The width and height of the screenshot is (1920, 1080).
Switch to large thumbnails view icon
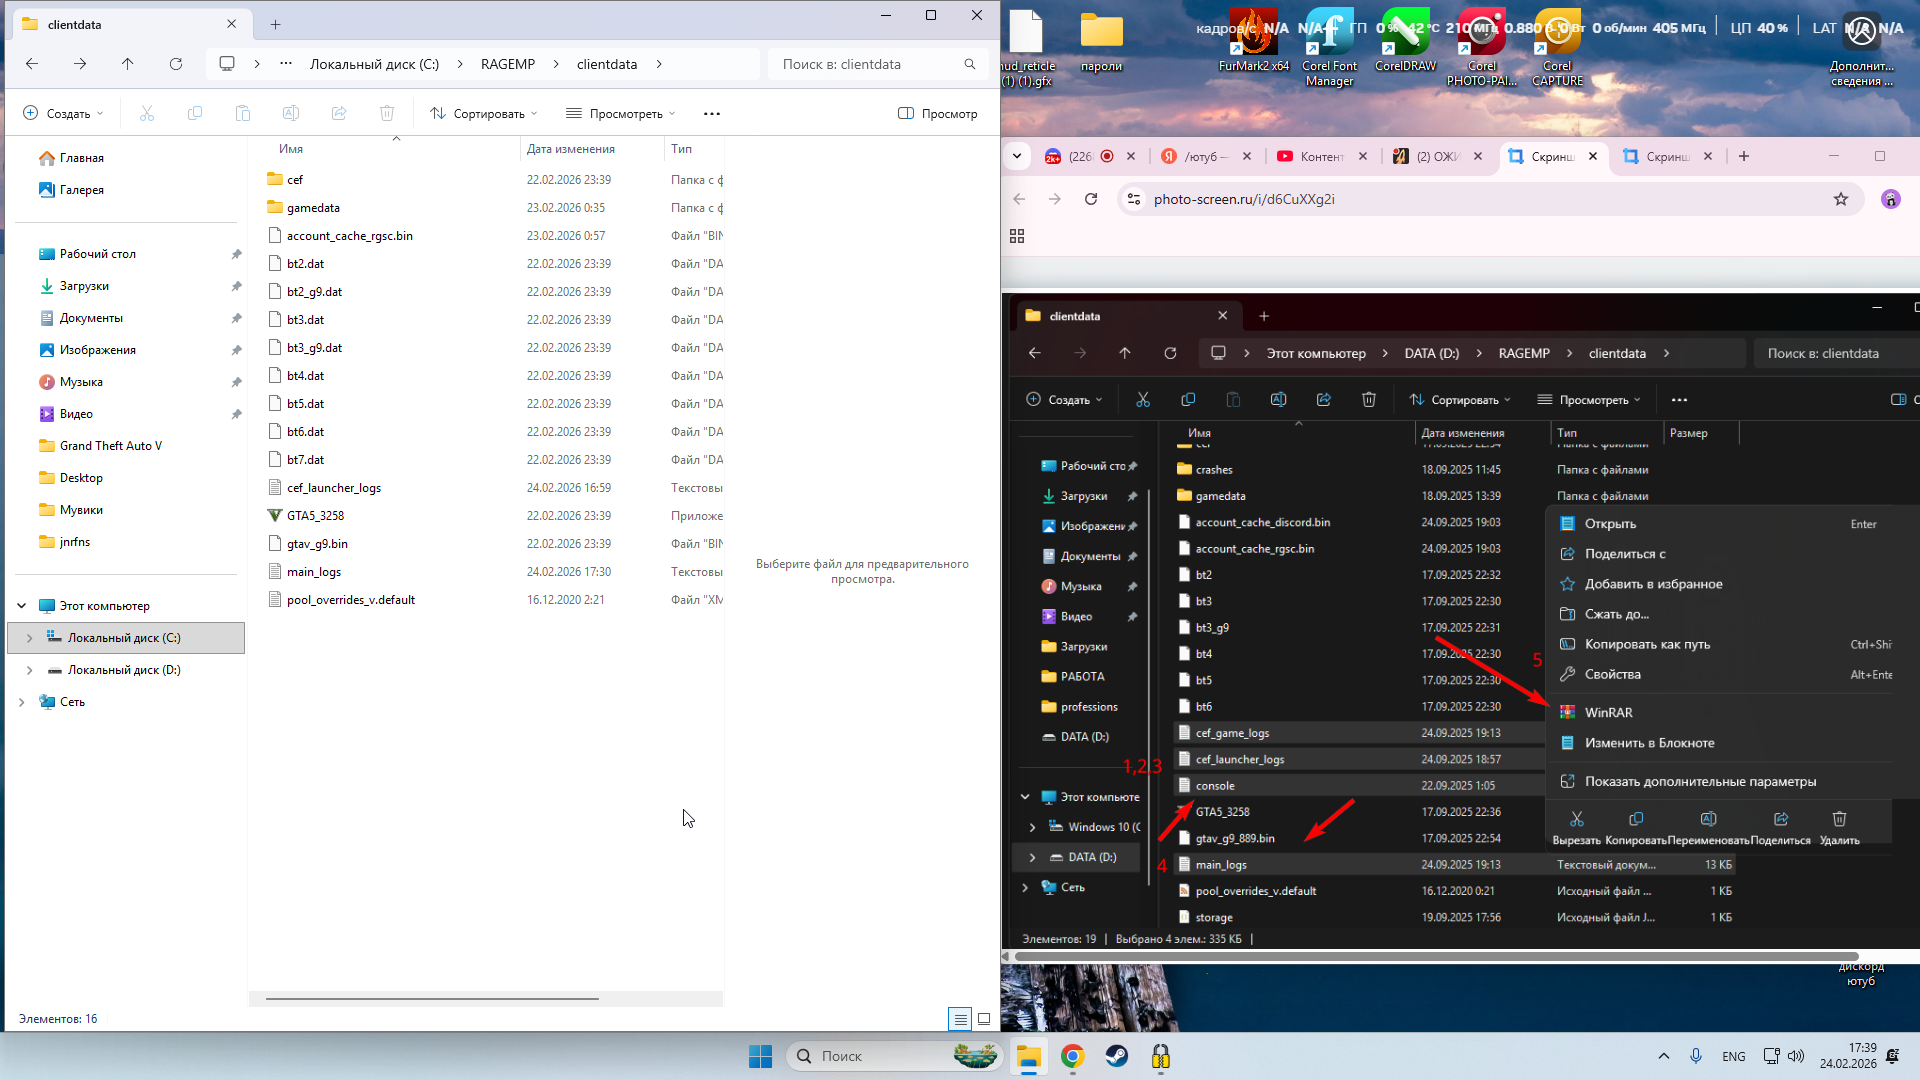click(x=984, y=1019)
